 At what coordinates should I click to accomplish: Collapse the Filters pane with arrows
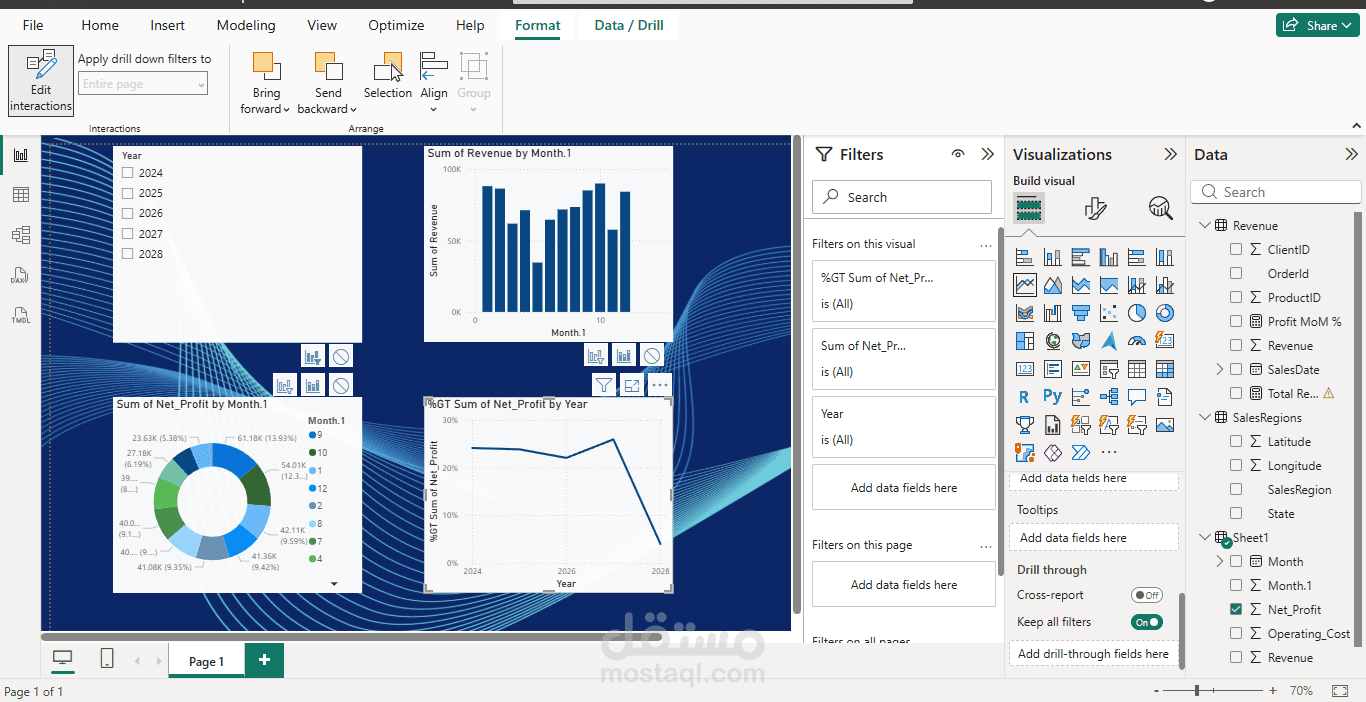(987, 154)
